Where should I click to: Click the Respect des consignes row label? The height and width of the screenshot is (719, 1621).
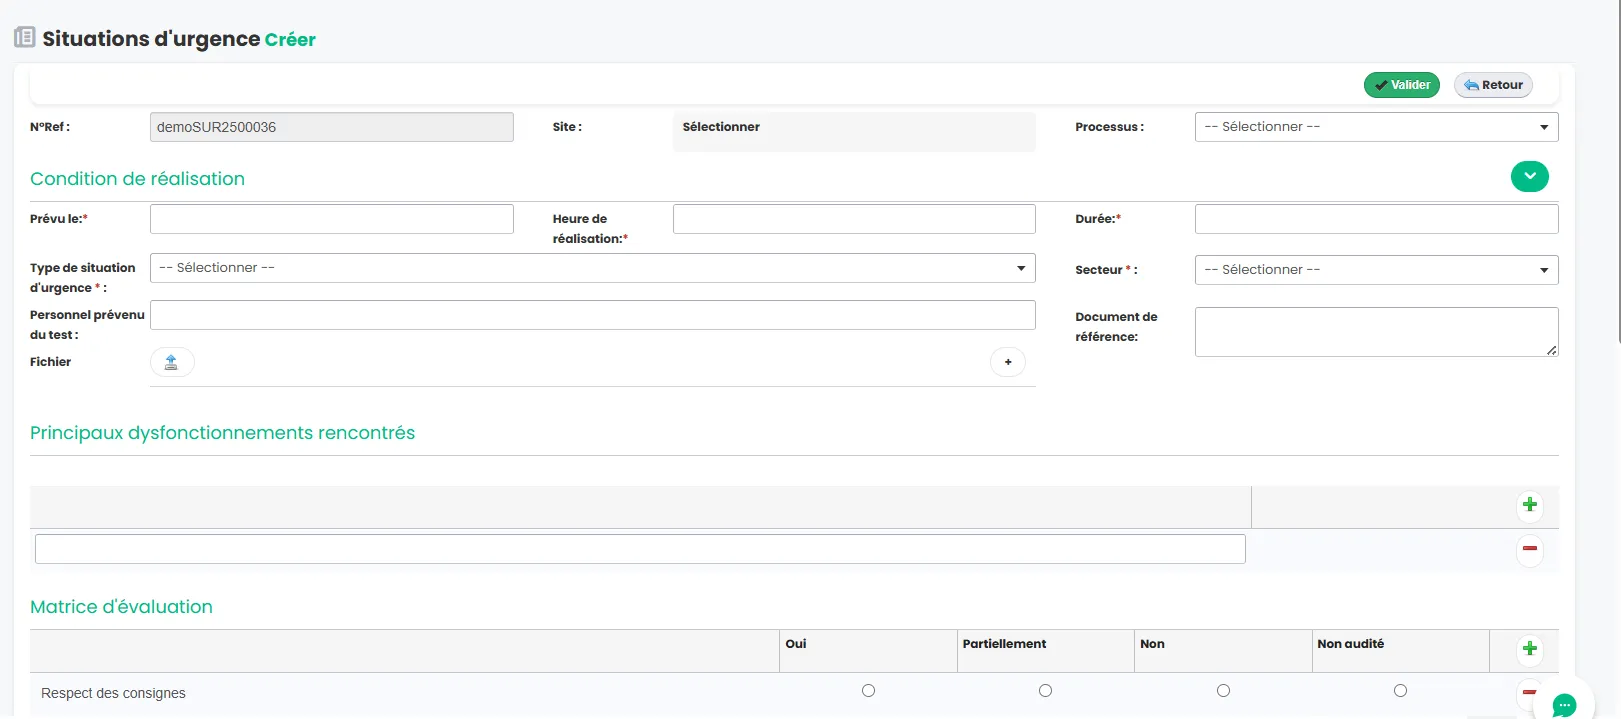pyautogui.click(x=113, y=693)
